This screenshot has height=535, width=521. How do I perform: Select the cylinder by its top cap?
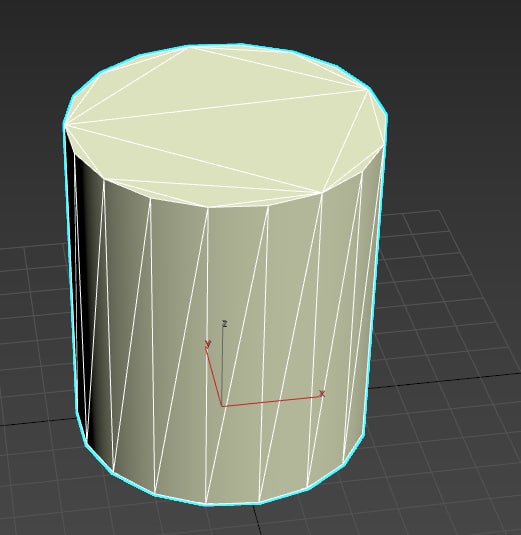pos(225,126)
